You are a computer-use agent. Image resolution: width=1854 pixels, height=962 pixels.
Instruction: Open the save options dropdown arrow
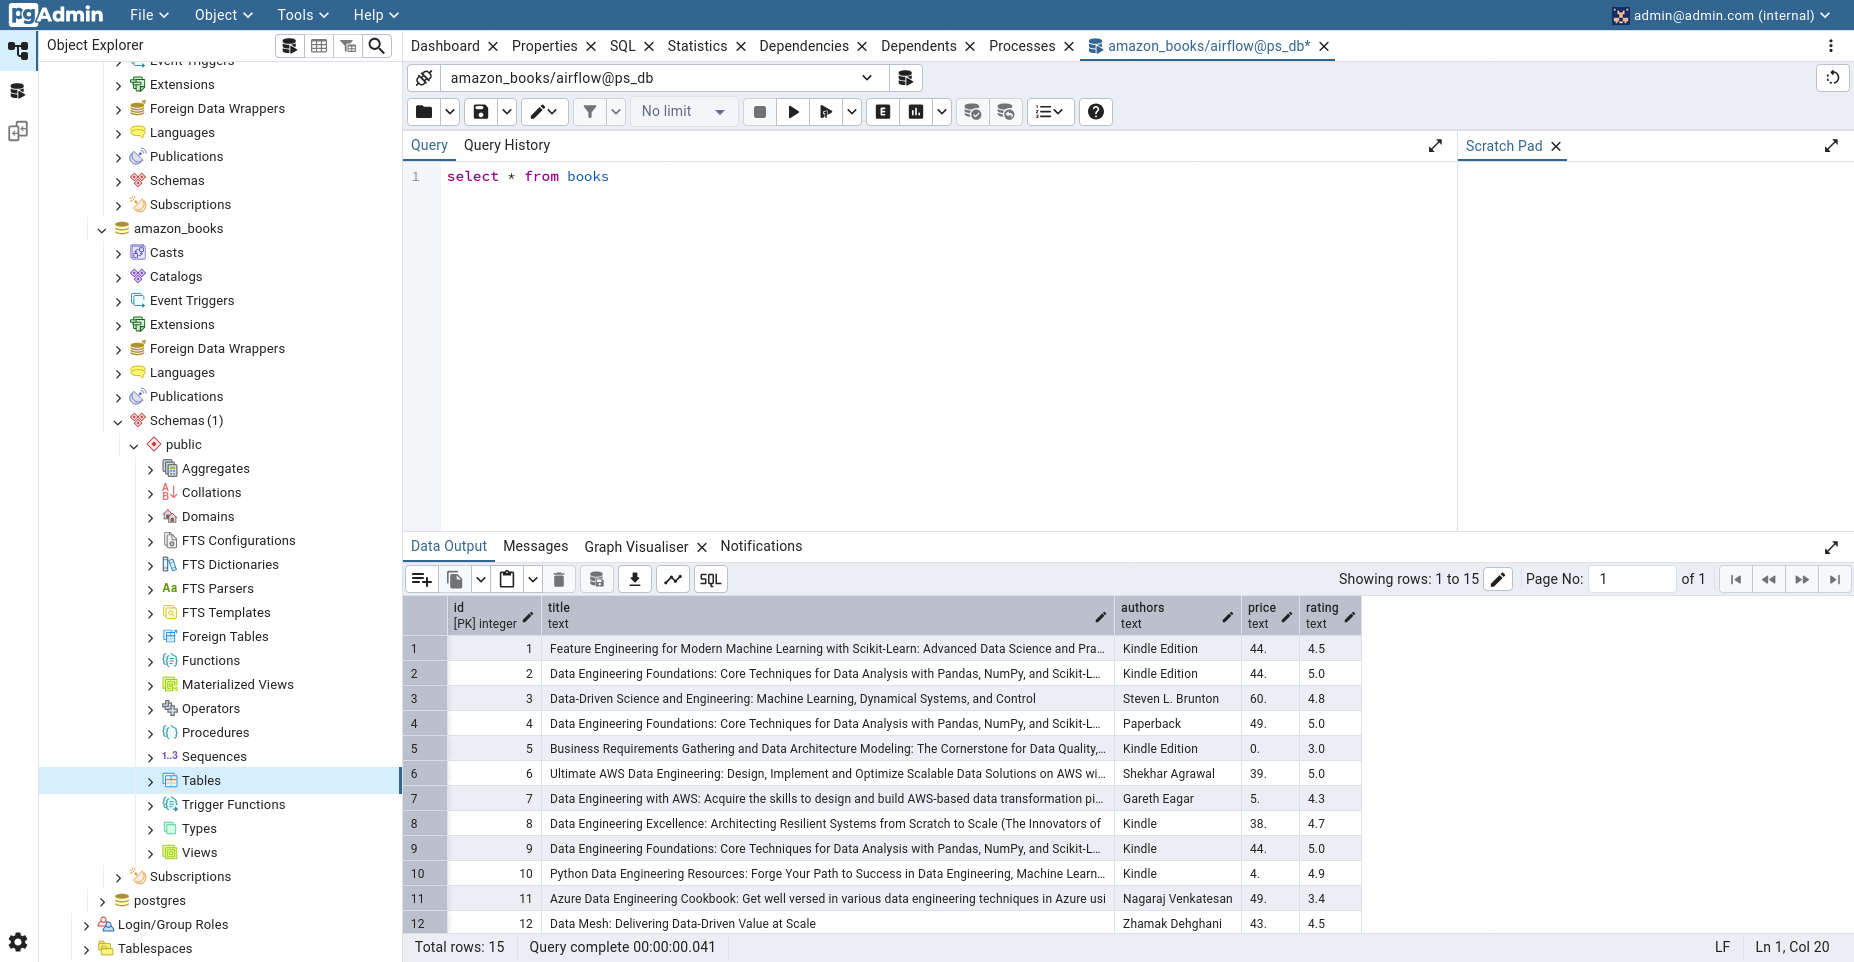507,112
